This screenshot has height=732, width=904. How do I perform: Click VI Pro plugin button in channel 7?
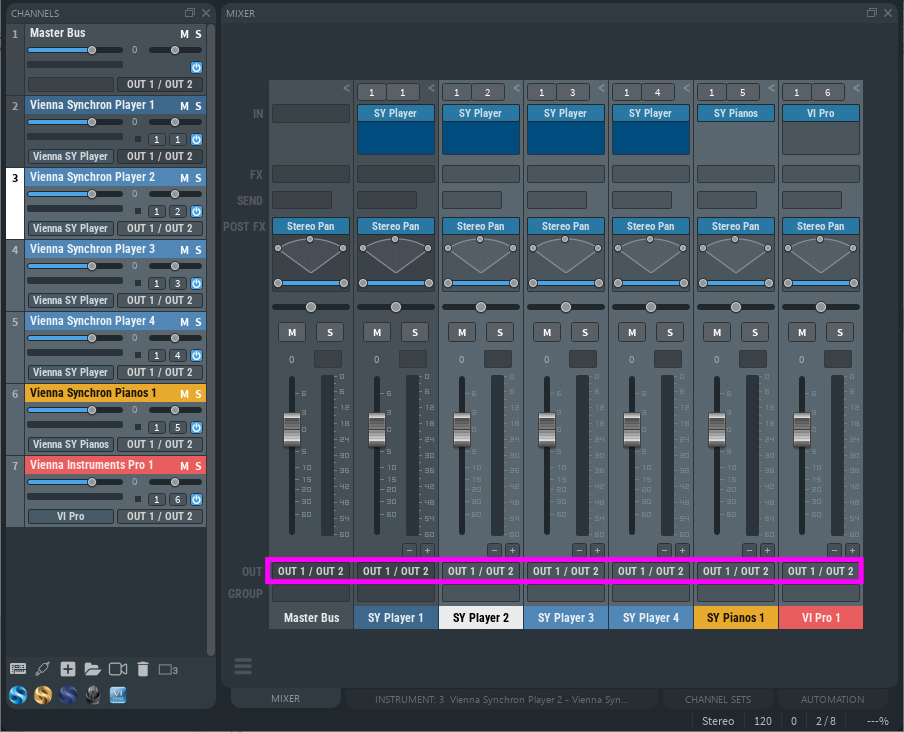click(70, 516)
